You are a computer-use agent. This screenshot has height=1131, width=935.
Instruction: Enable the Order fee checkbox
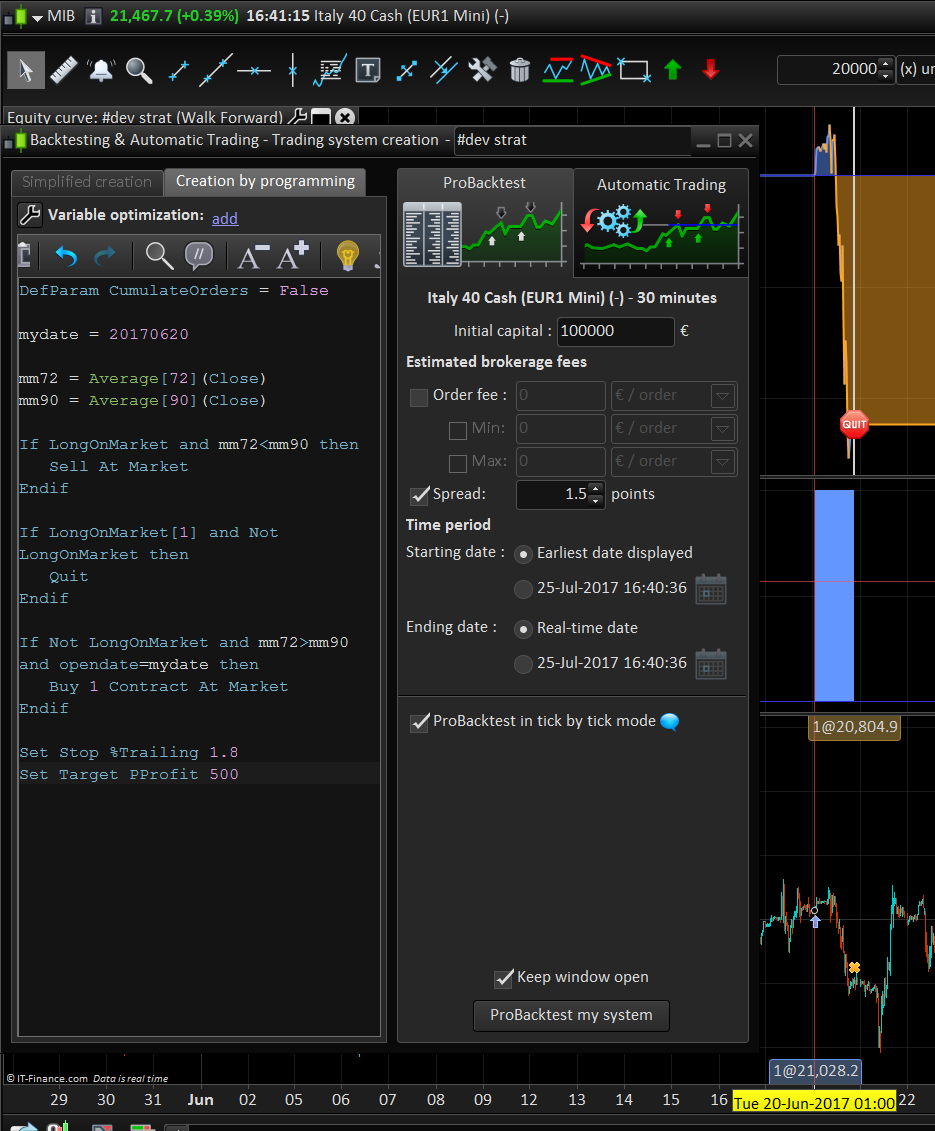(419, 396)
